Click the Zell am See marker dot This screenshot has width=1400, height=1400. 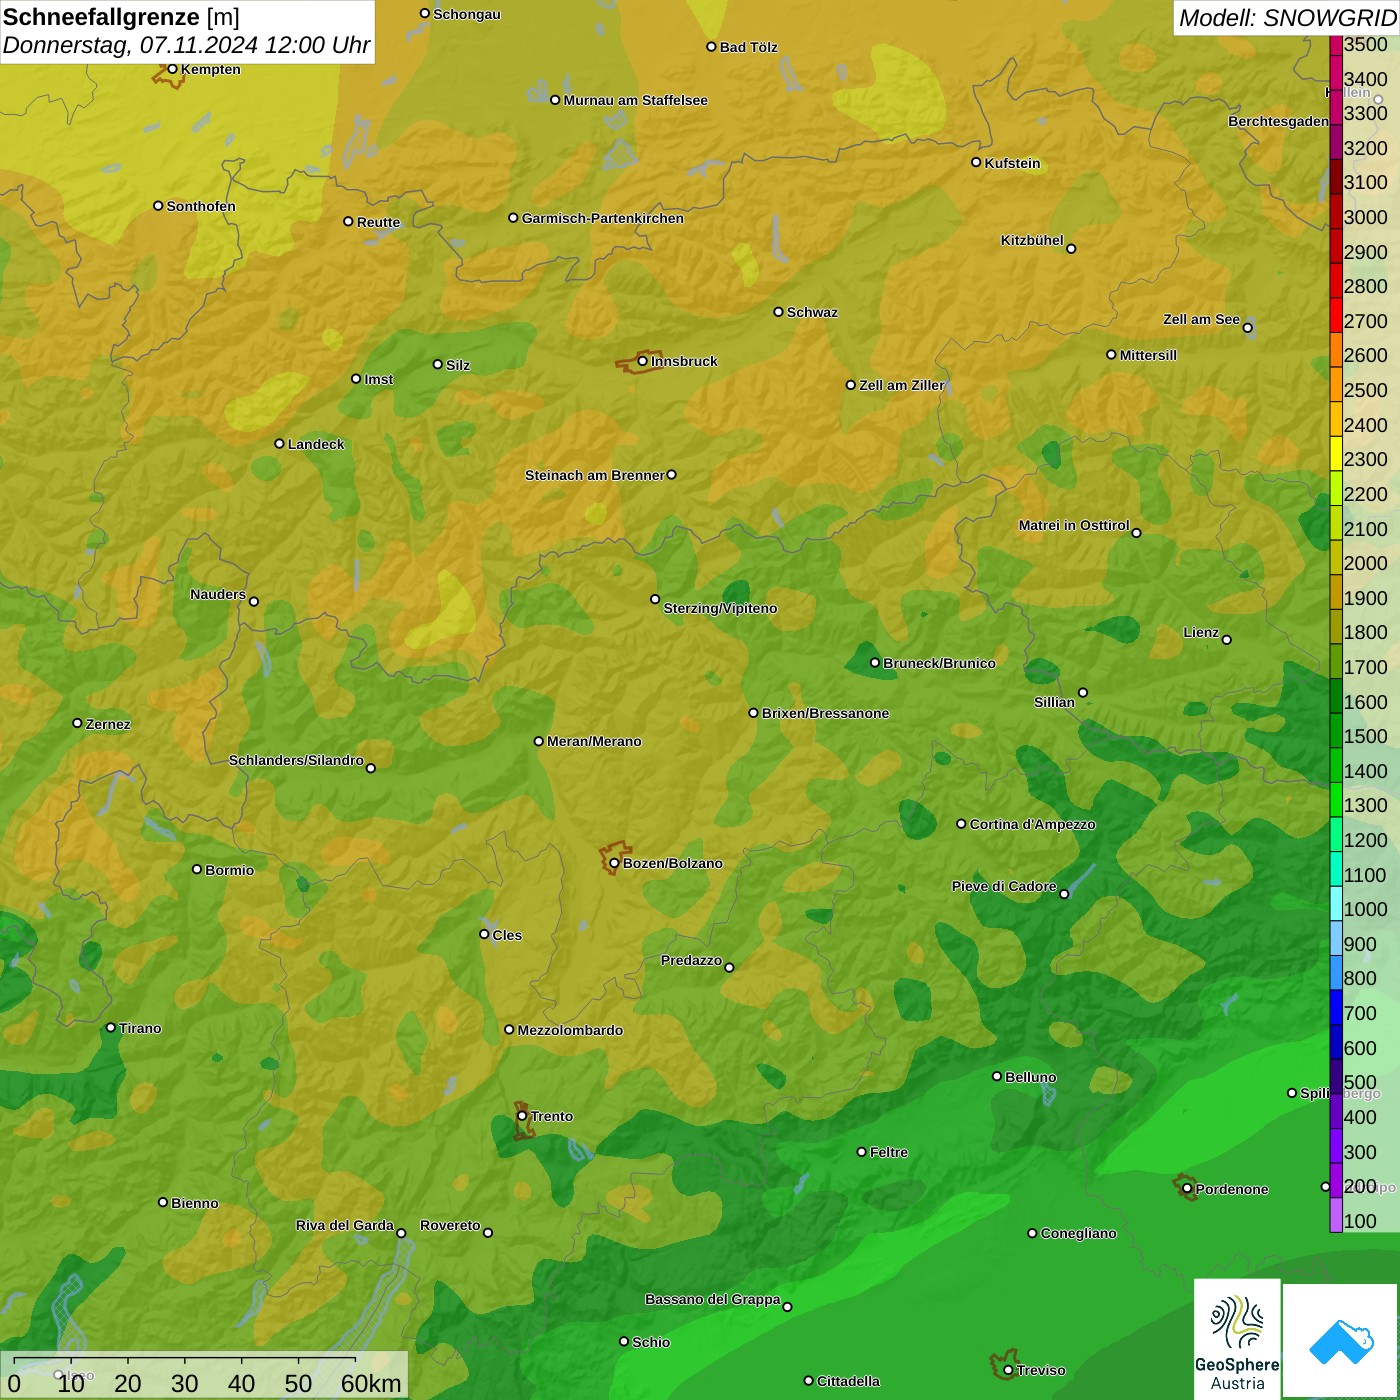1247,327
